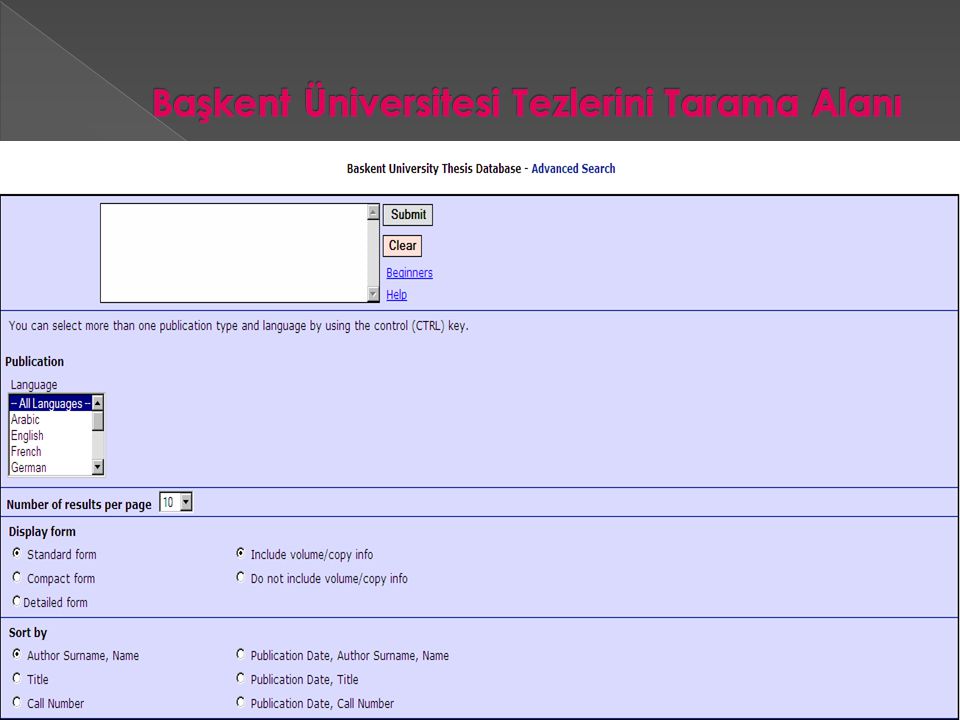Choose Do not include volume/copy info

click(241, 577)
